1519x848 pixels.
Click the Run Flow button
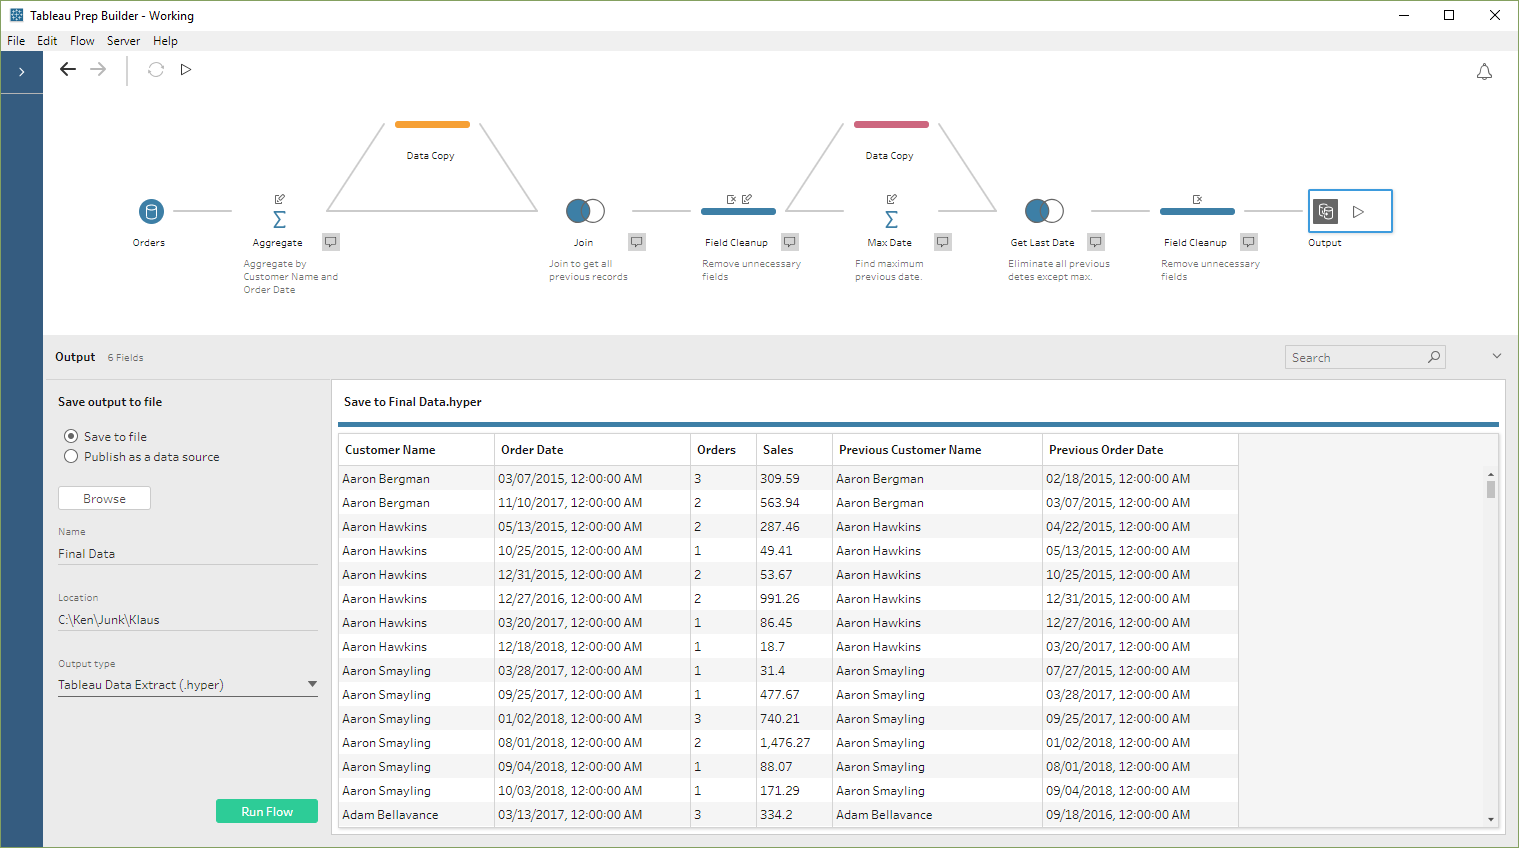click(x=267, y=811)
